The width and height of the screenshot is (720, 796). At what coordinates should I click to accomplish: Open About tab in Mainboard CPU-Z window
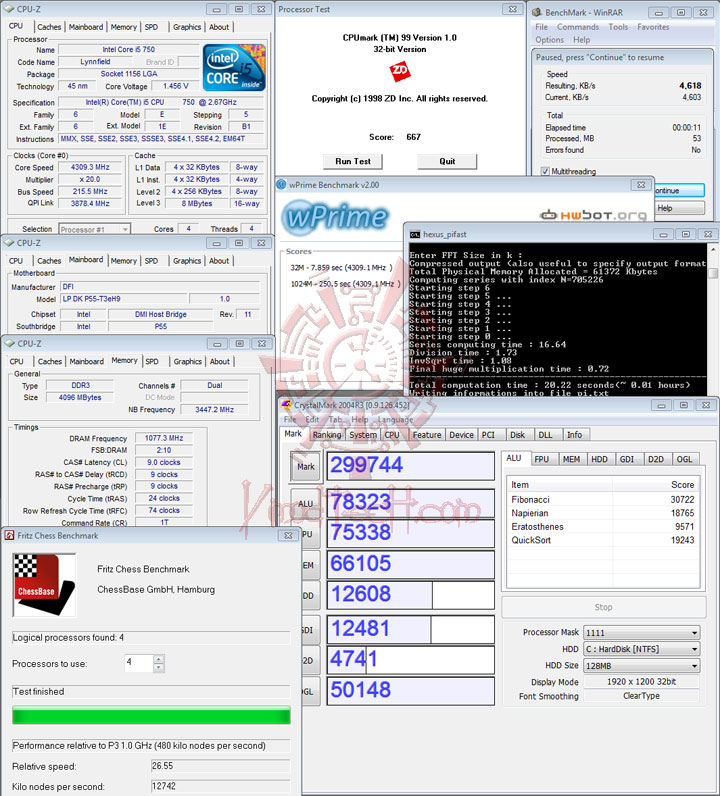point(219,260)
